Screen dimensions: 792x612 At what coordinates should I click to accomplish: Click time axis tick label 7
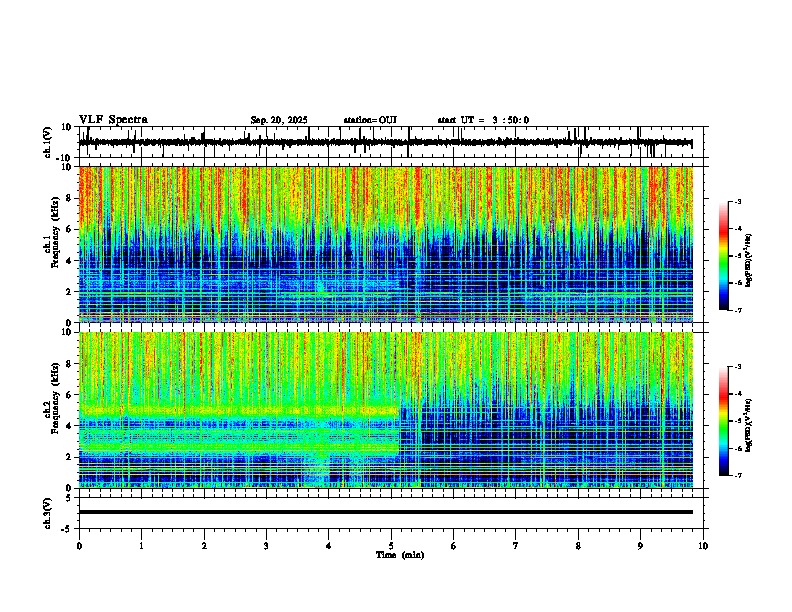click(516, 546)
